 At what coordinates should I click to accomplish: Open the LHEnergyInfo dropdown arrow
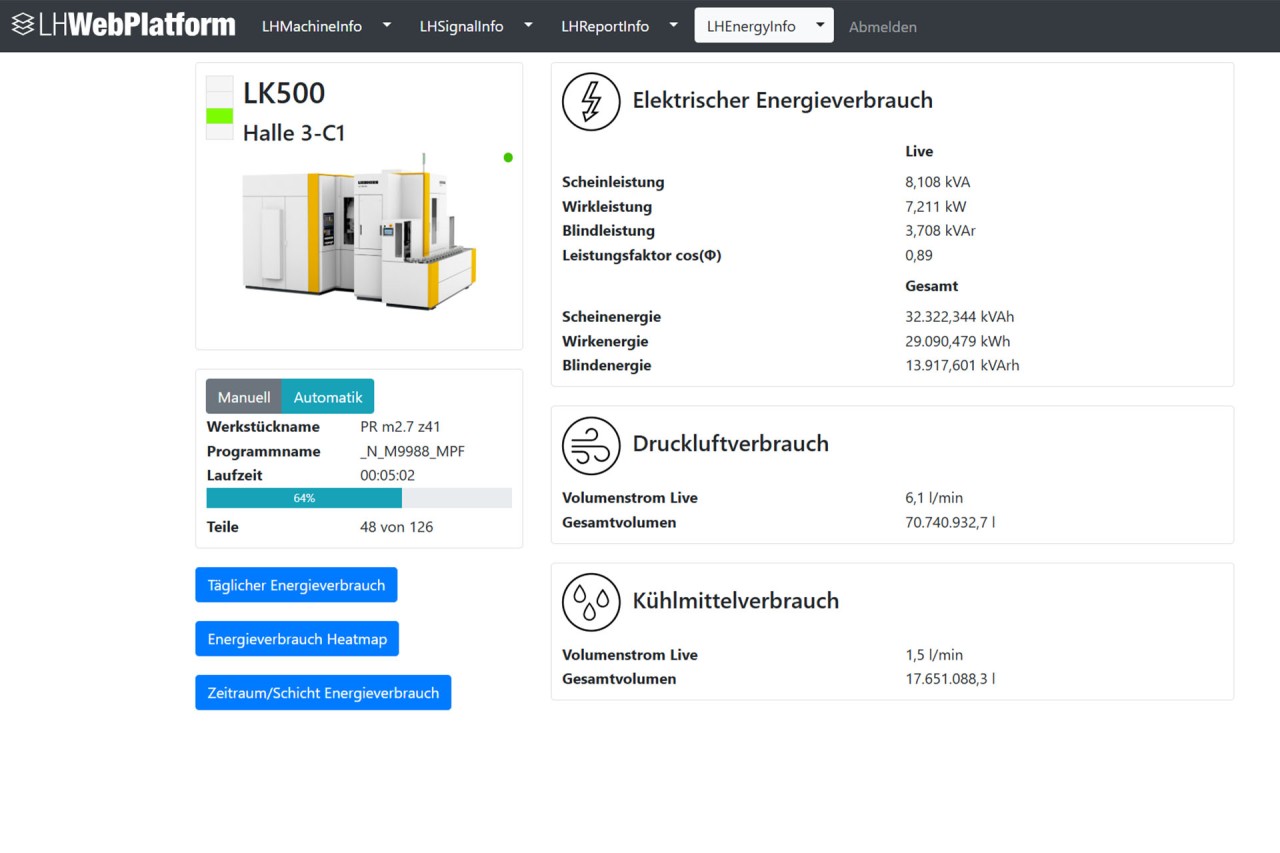[x=819, y=26]
